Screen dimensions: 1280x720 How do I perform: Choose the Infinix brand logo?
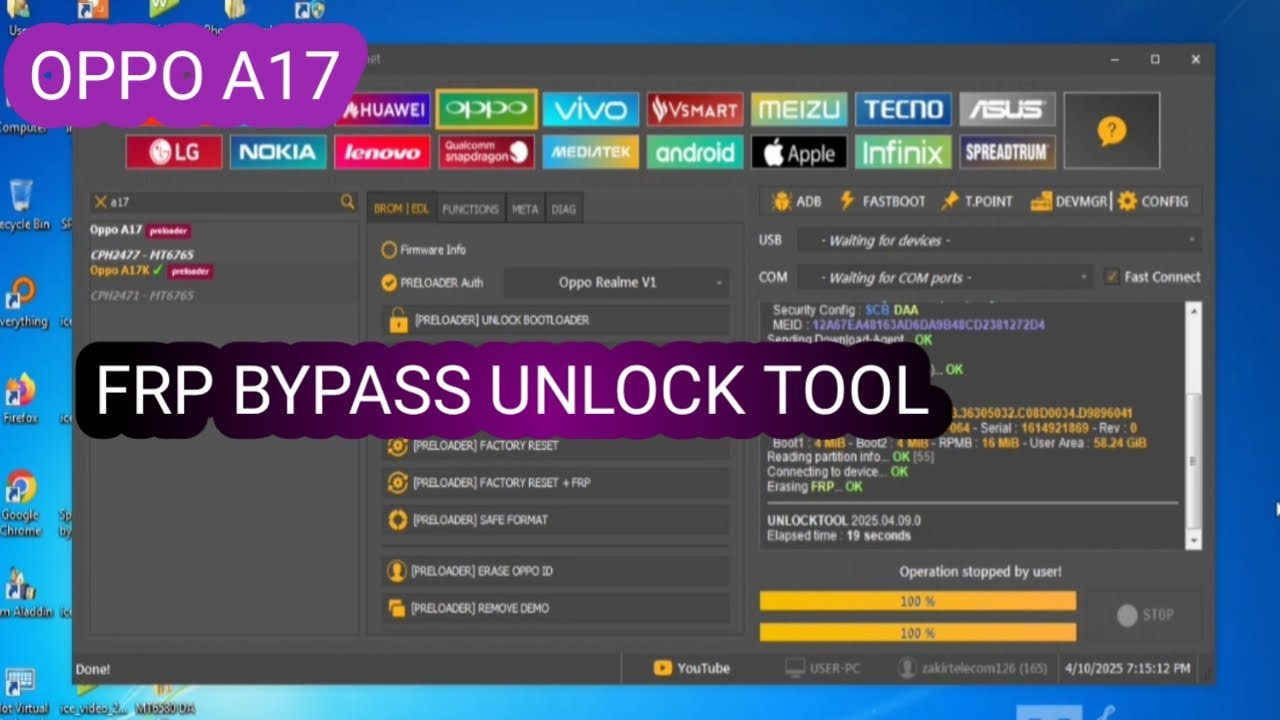coord(903,152)
